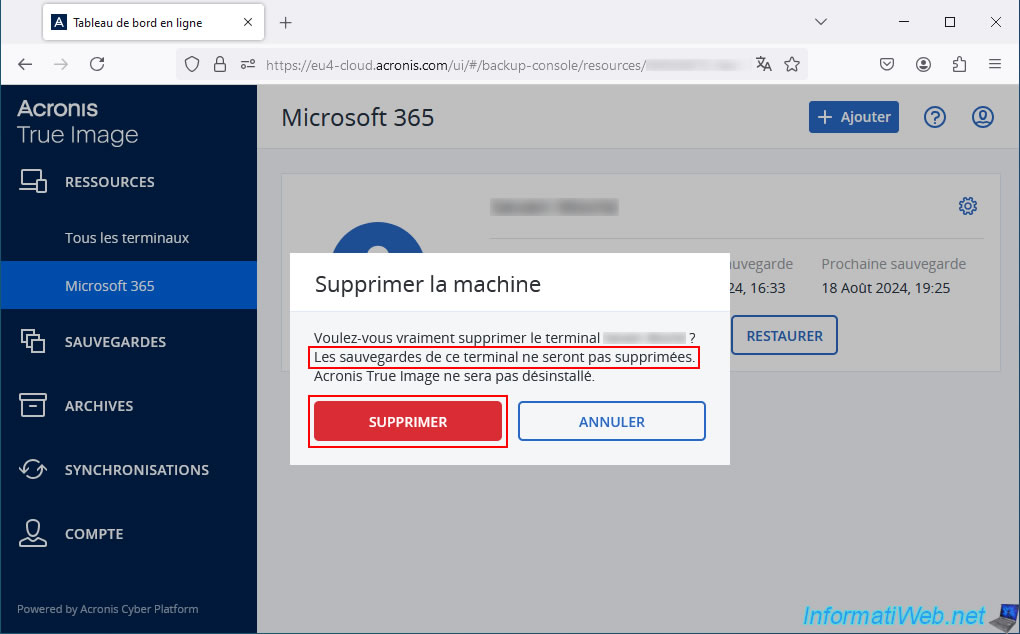Click the Microsoft 365 page heading
Image resolution: width=1020 pixels, height=634 pixels.
point(357,118)
